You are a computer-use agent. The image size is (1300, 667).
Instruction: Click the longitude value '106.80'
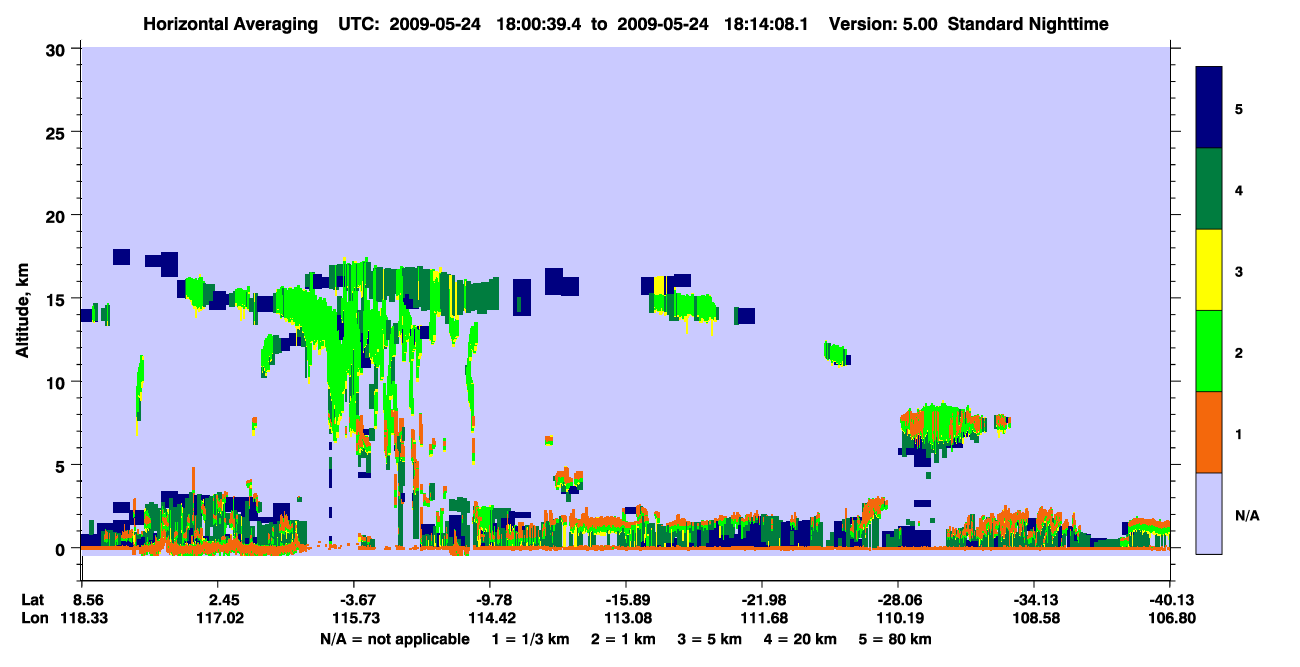(x=1170, y=618)
